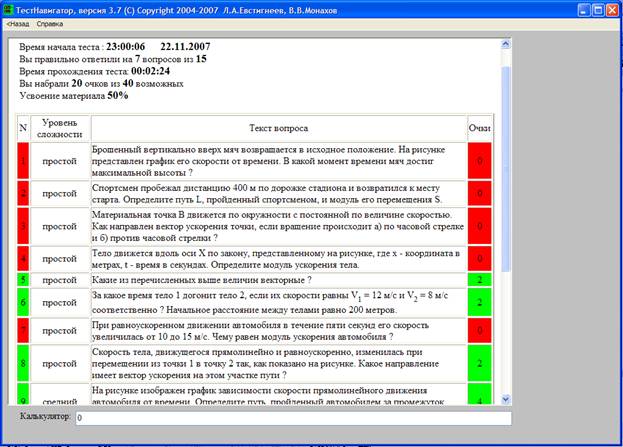Image resolution: width=623 pixels, height=447 pixels.
Task: Click question 'Скорость тела, движущегося прямолинейно'
Action: click(279, 364)
